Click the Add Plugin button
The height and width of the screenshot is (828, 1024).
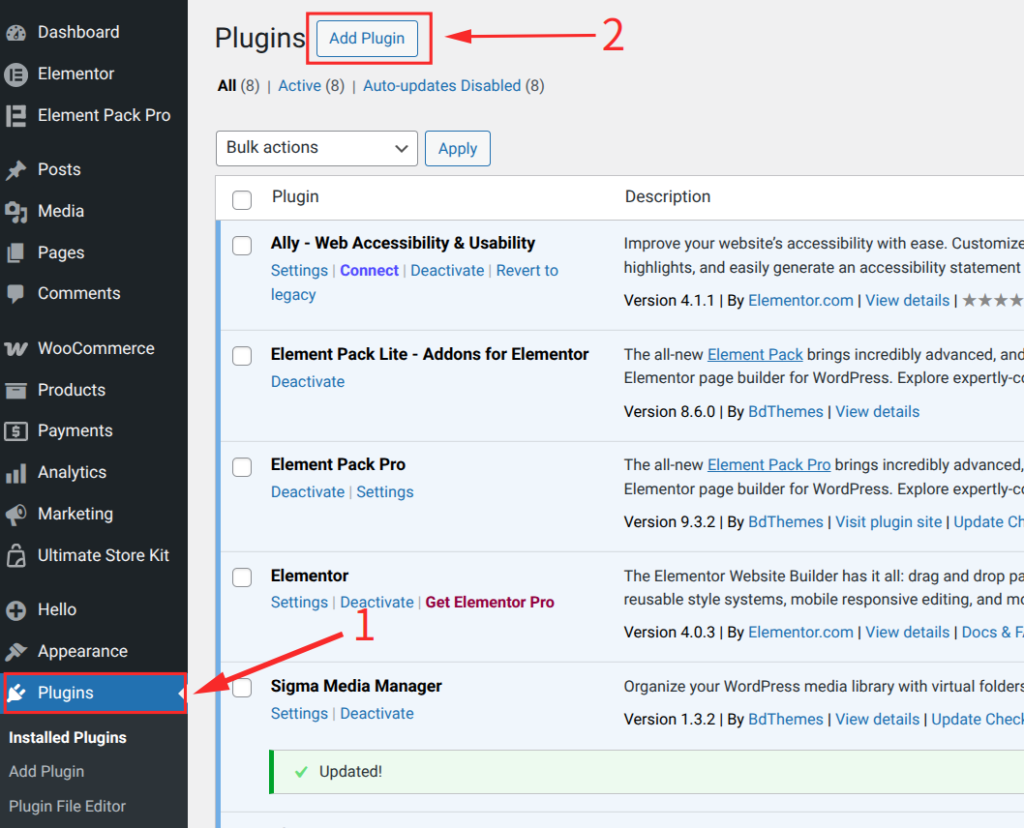click(366, 38)
